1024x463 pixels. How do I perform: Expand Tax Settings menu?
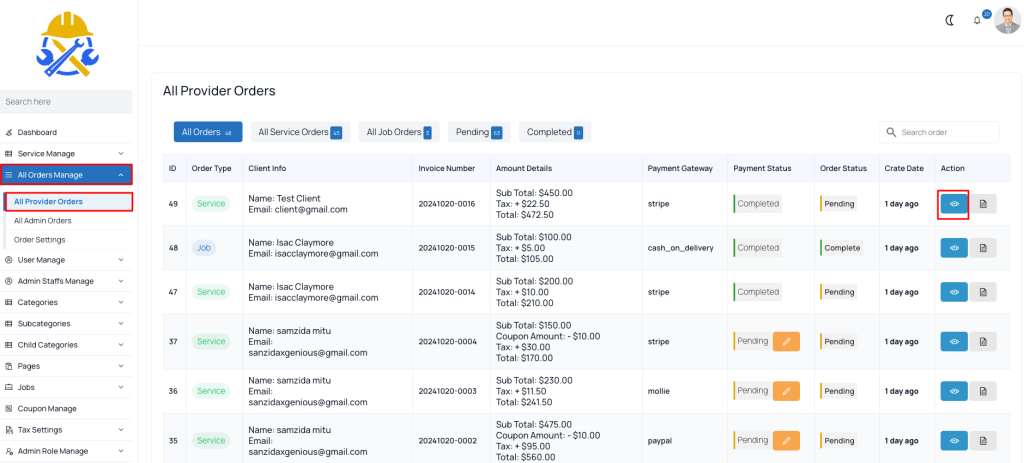tap(66, 430)
